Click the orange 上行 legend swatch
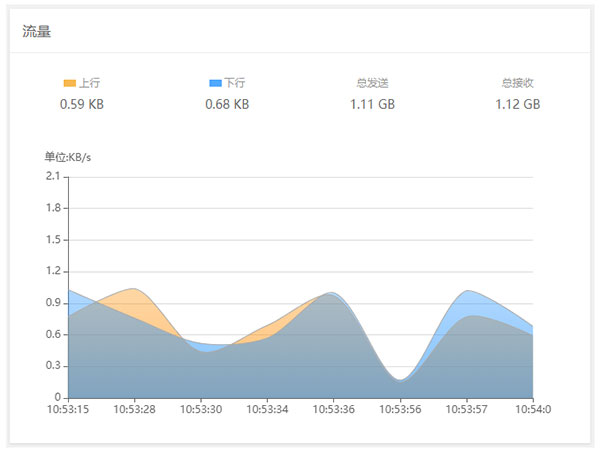Screen dimensions: 600x452 pos(70,83)
